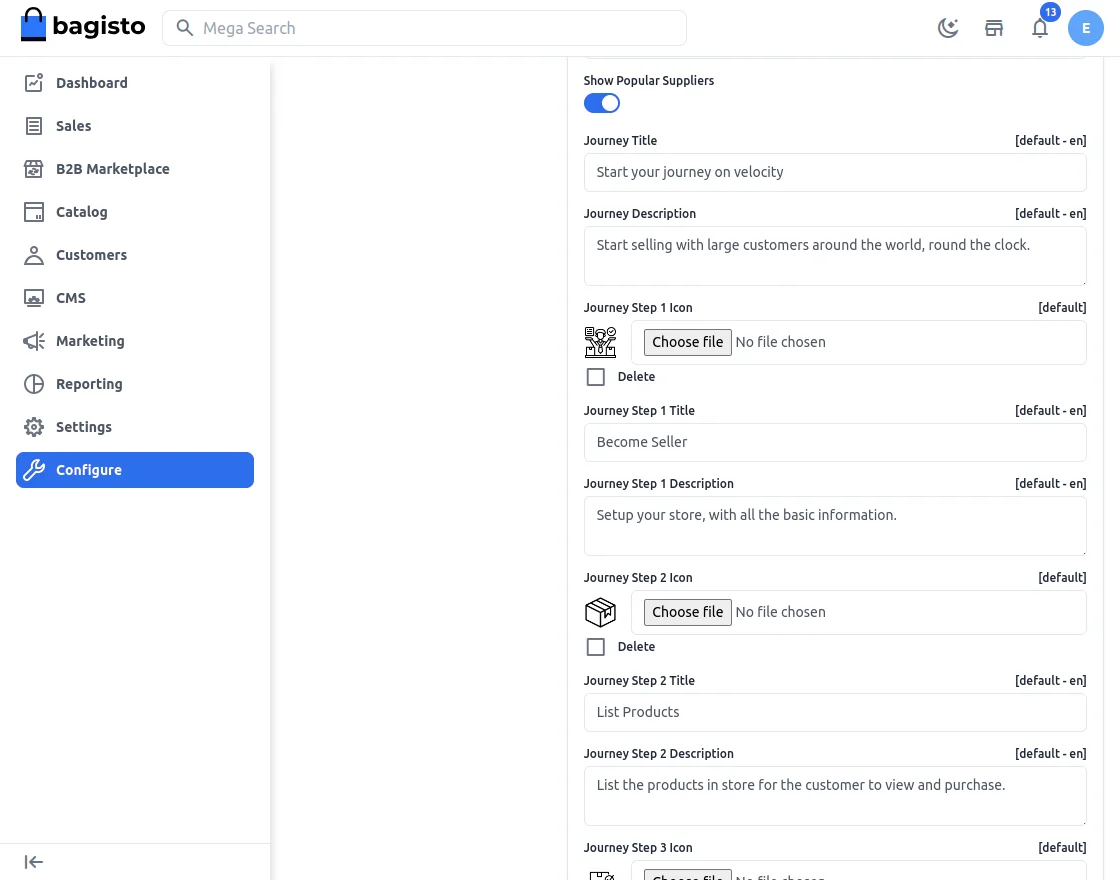Open the notifications bell

click(1040, 28)
